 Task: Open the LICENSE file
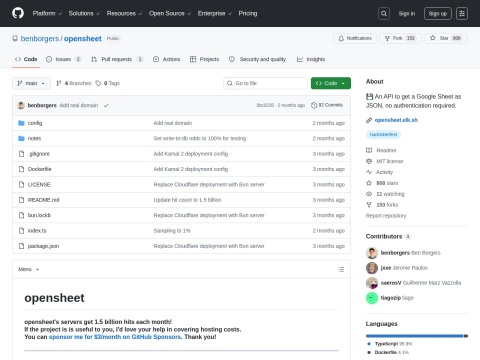pyautogui.click(x=39, y=184)
